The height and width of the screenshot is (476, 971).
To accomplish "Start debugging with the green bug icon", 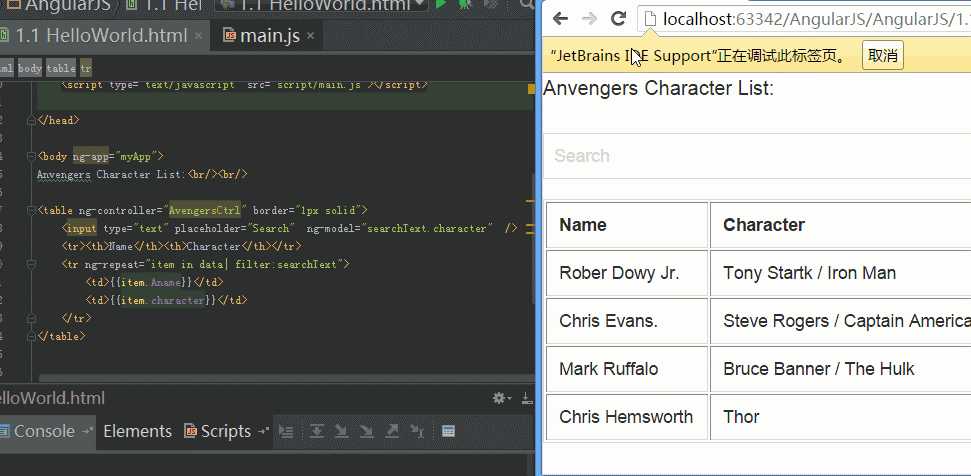I will 464,4.
